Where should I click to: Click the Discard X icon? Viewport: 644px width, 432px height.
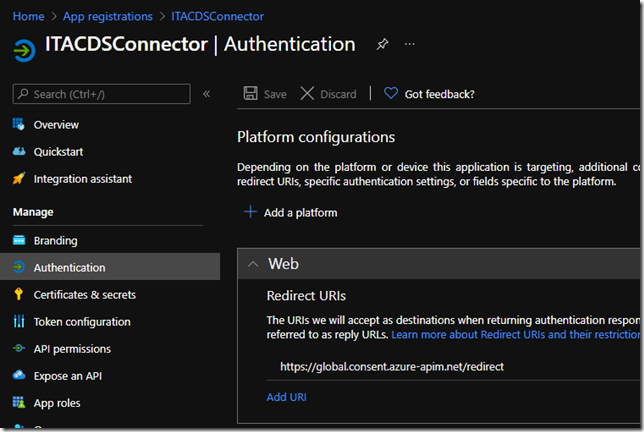point(307,93)
